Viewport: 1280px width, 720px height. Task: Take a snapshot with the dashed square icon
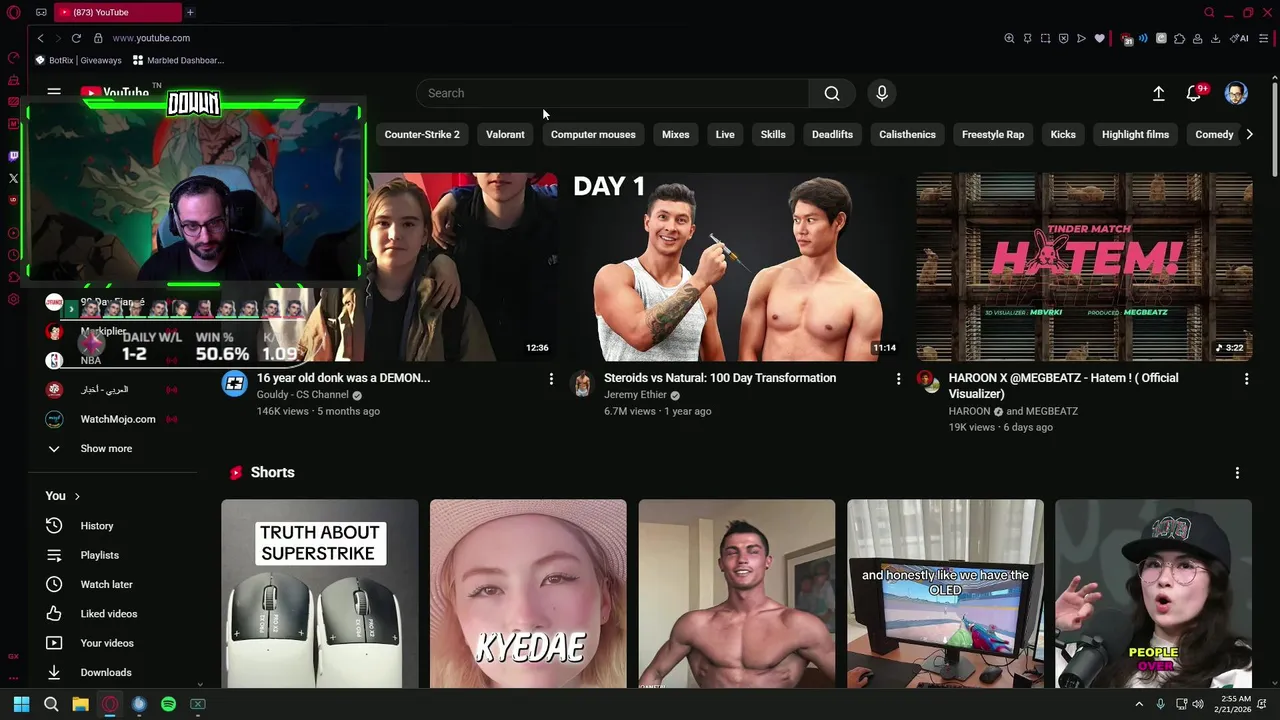1045,38
